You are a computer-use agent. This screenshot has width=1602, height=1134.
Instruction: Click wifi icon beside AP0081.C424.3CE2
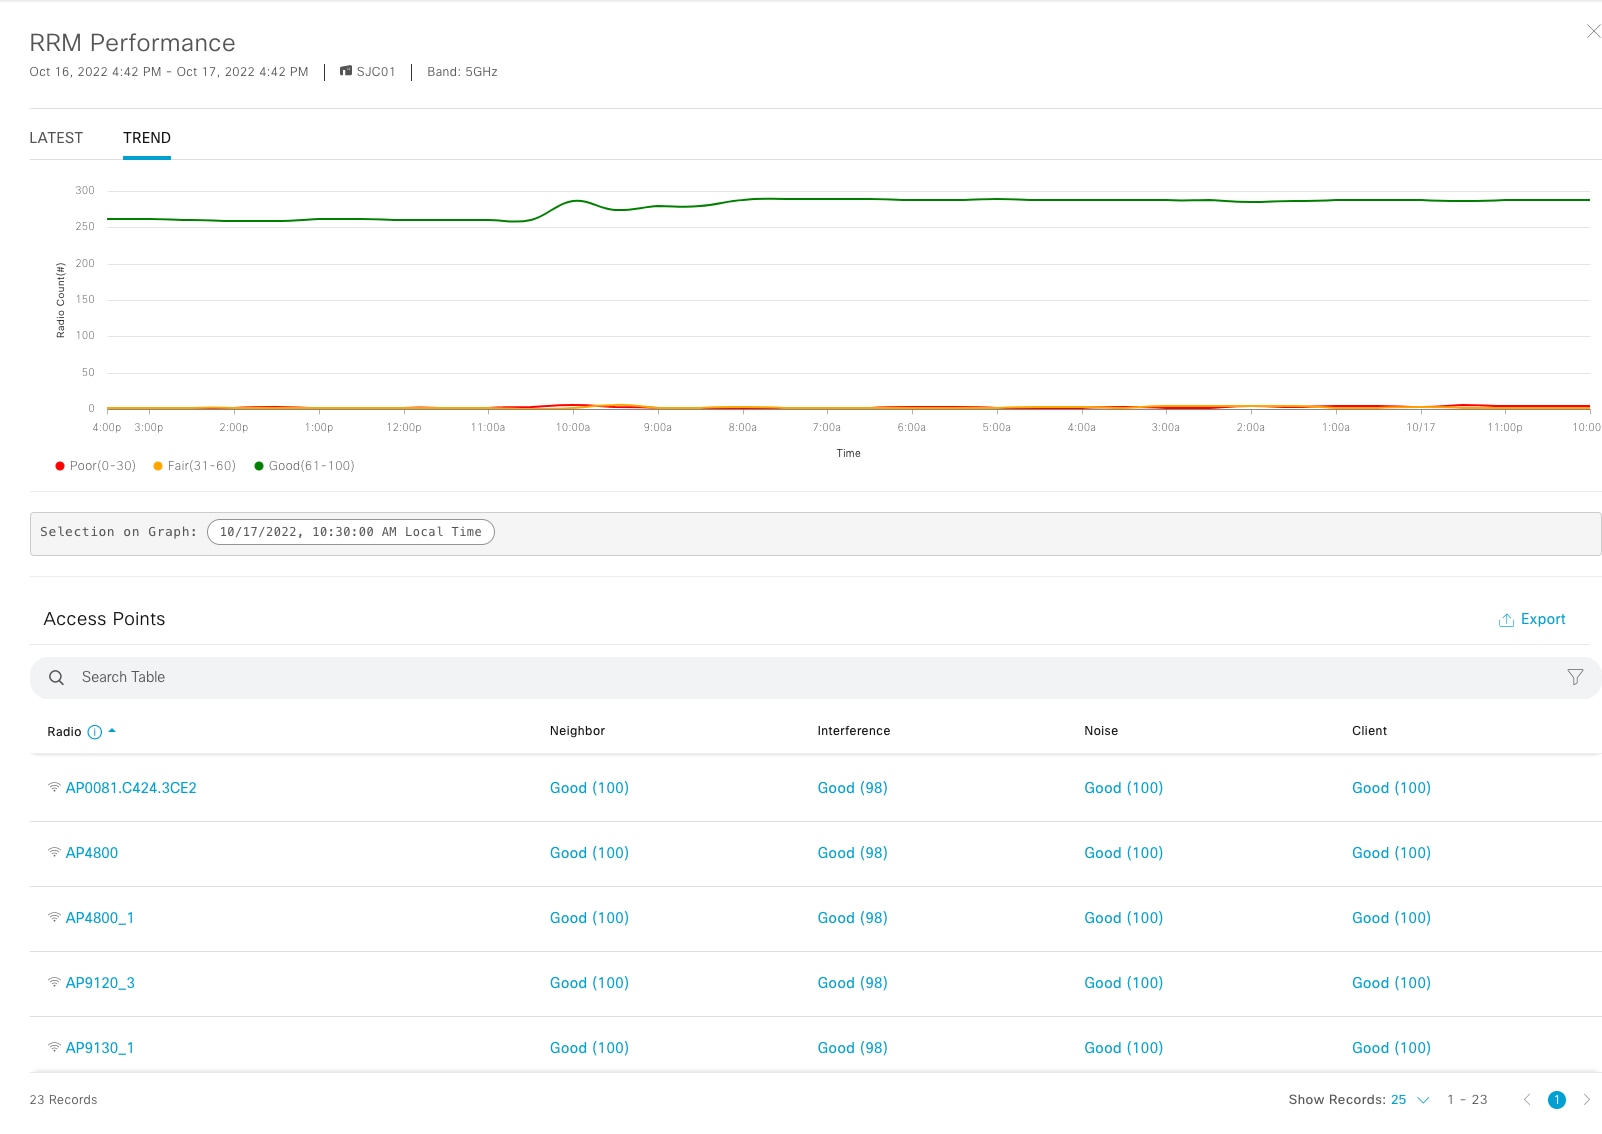(54, 787)
